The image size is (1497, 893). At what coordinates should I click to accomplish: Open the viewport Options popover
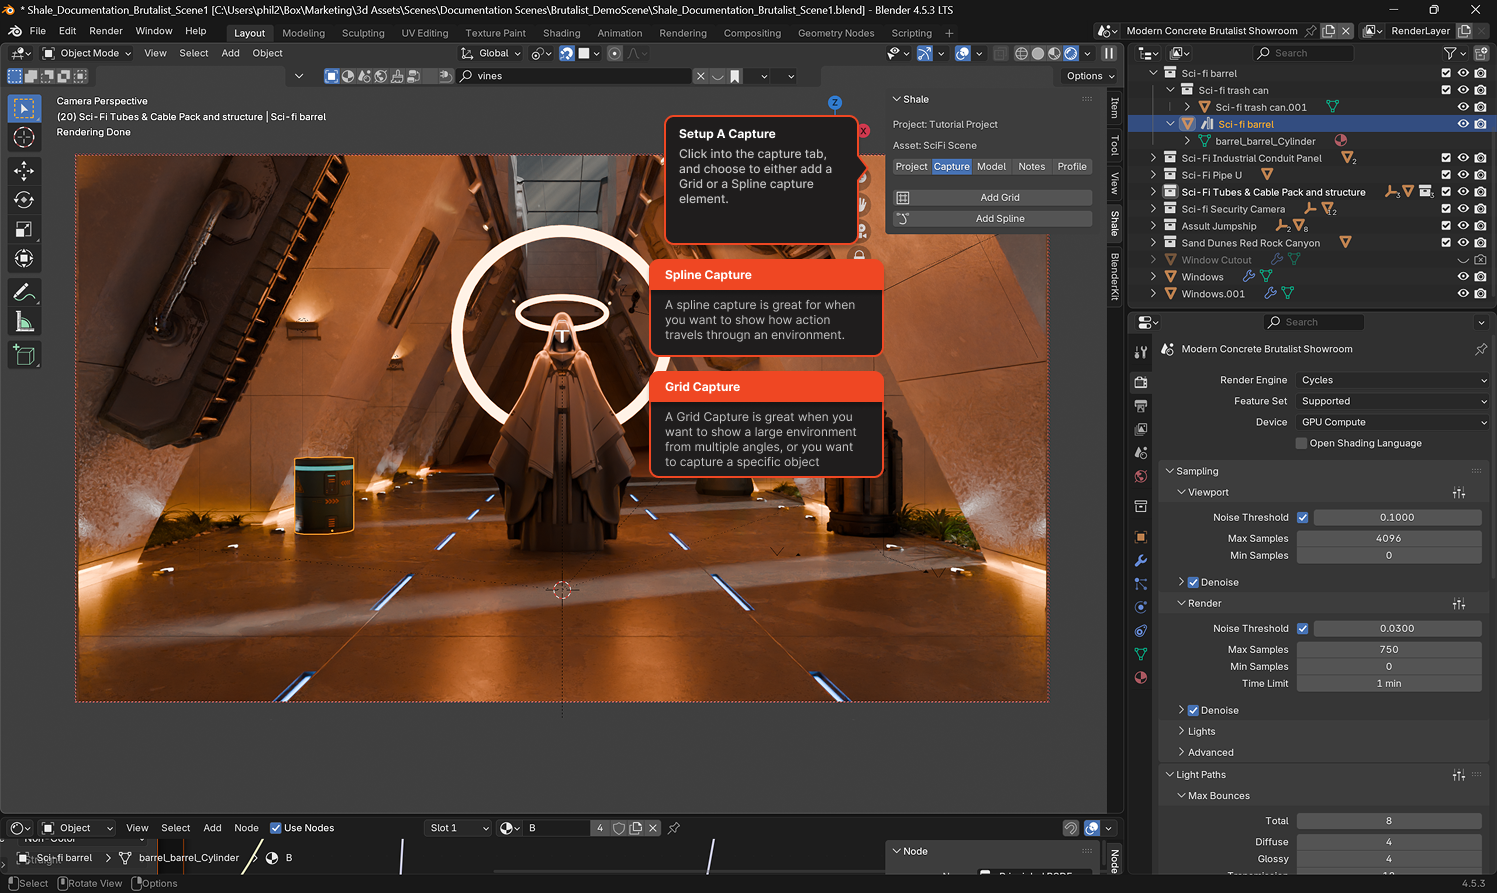pos(1090,76)
